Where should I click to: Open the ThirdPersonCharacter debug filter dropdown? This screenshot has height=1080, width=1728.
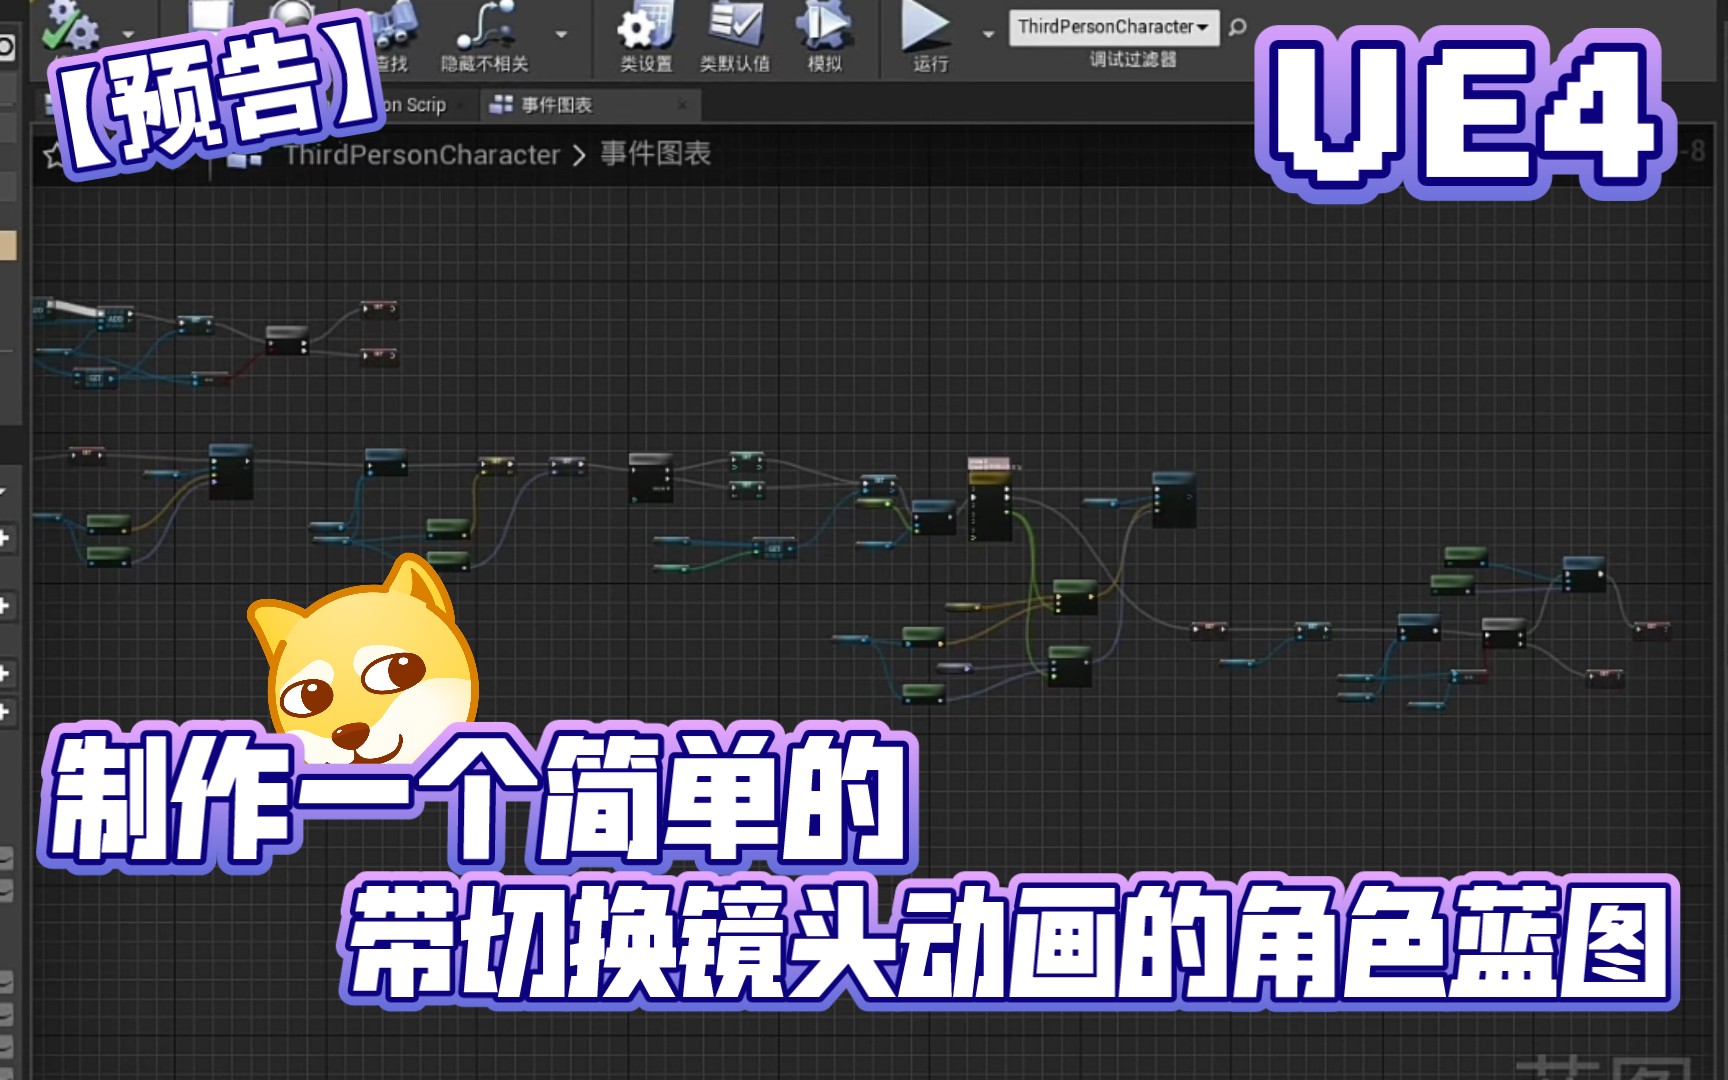(1110, 28)
